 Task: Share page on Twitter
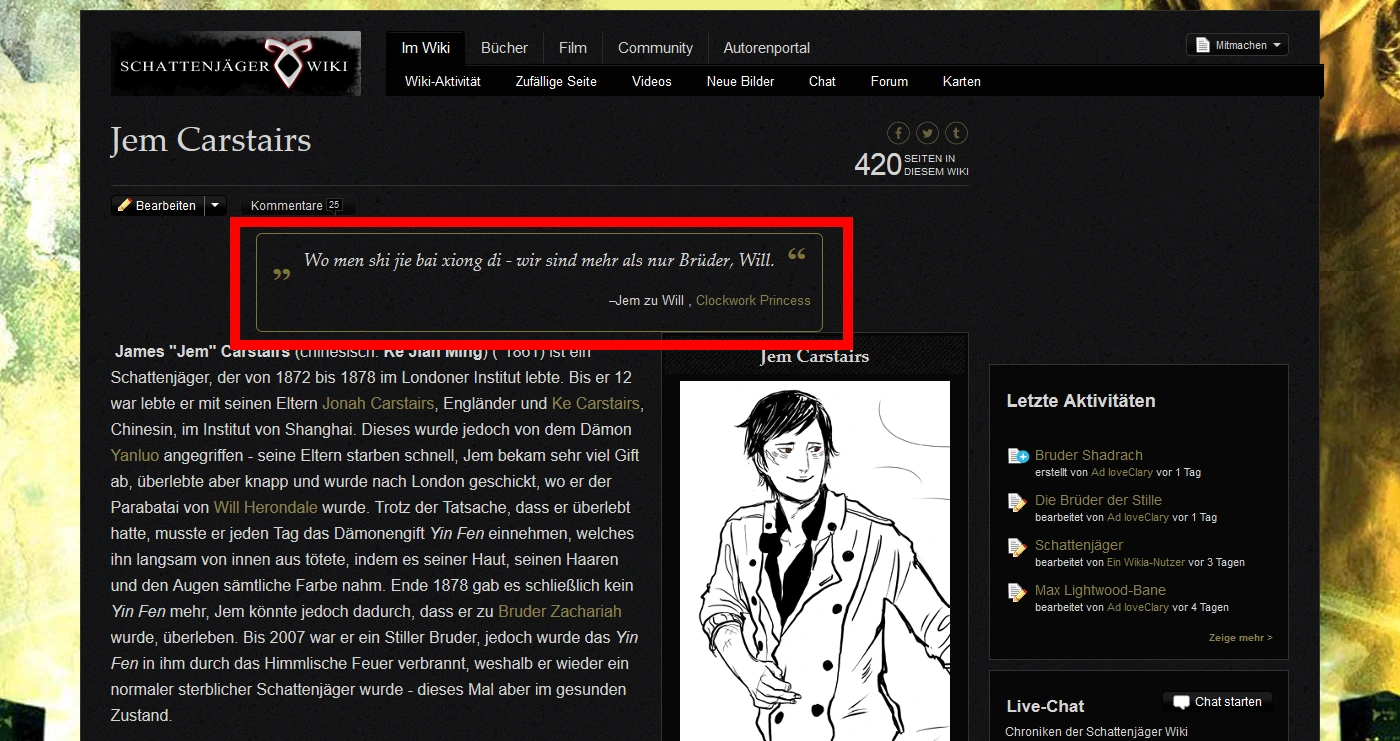928,133
